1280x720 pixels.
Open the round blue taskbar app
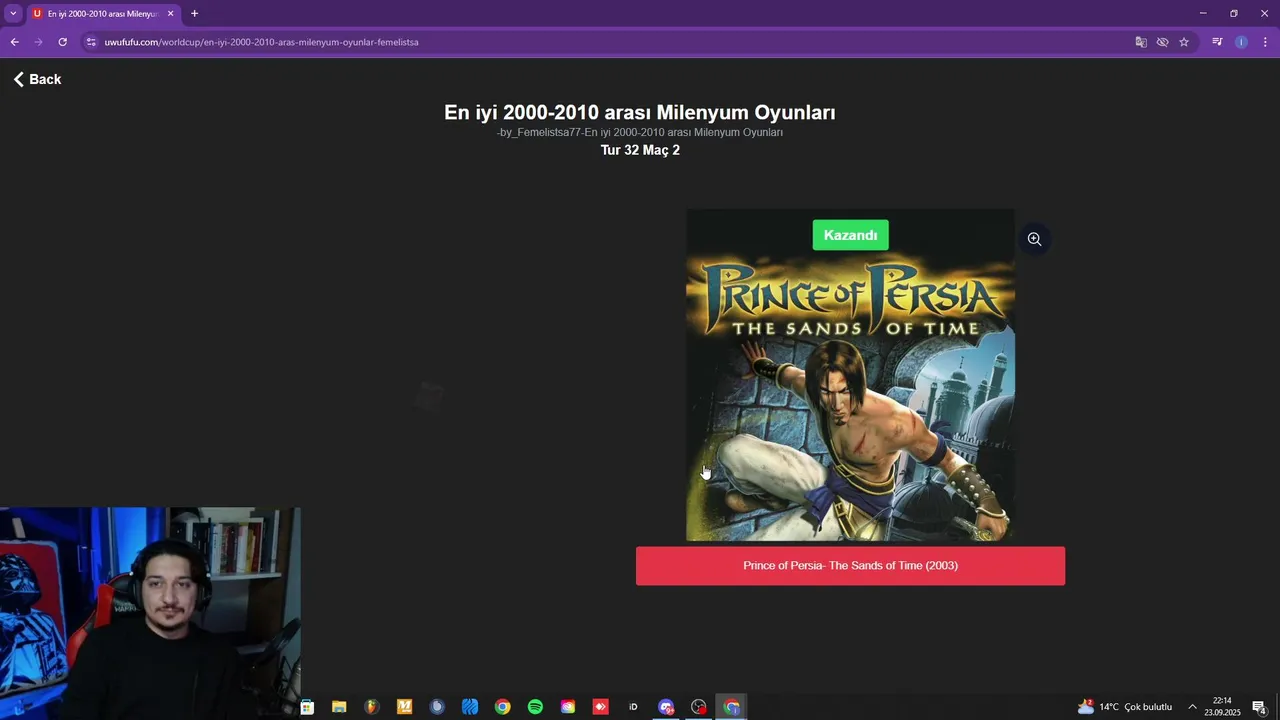(437, 707)
